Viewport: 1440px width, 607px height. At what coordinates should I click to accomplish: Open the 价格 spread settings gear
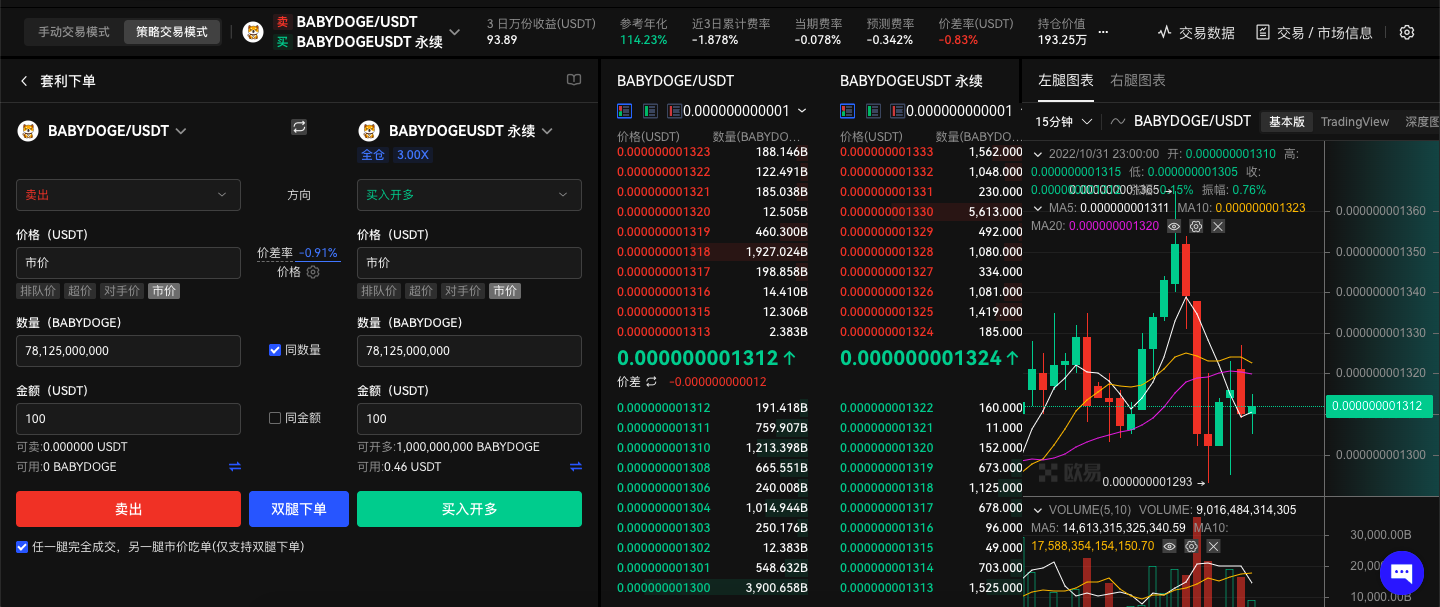coord(313,272)
